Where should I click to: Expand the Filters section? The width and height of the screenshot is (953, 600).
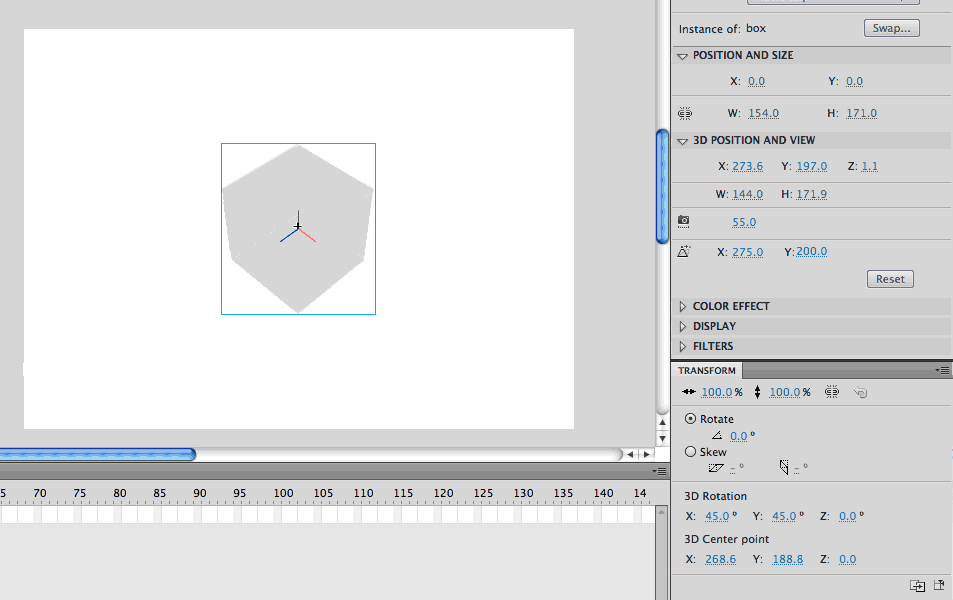(x=683, y=347)
